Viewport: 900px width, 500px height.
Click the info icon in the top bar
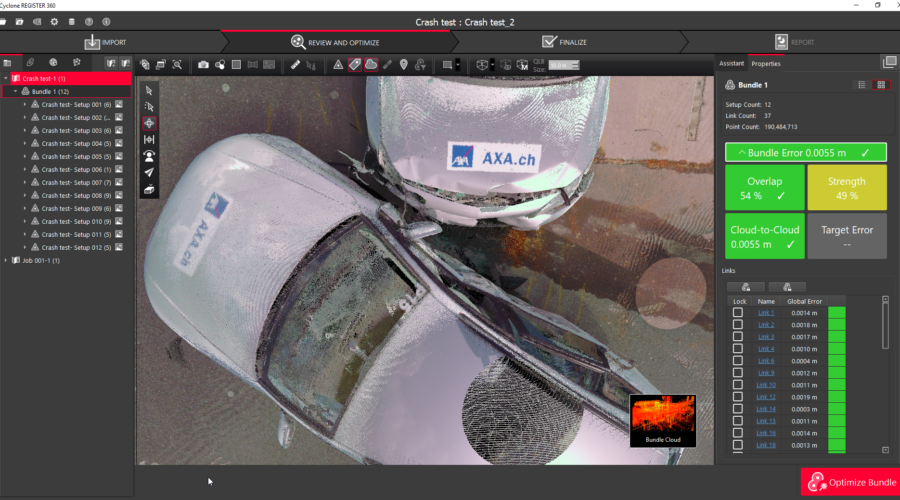coord(106,22)
